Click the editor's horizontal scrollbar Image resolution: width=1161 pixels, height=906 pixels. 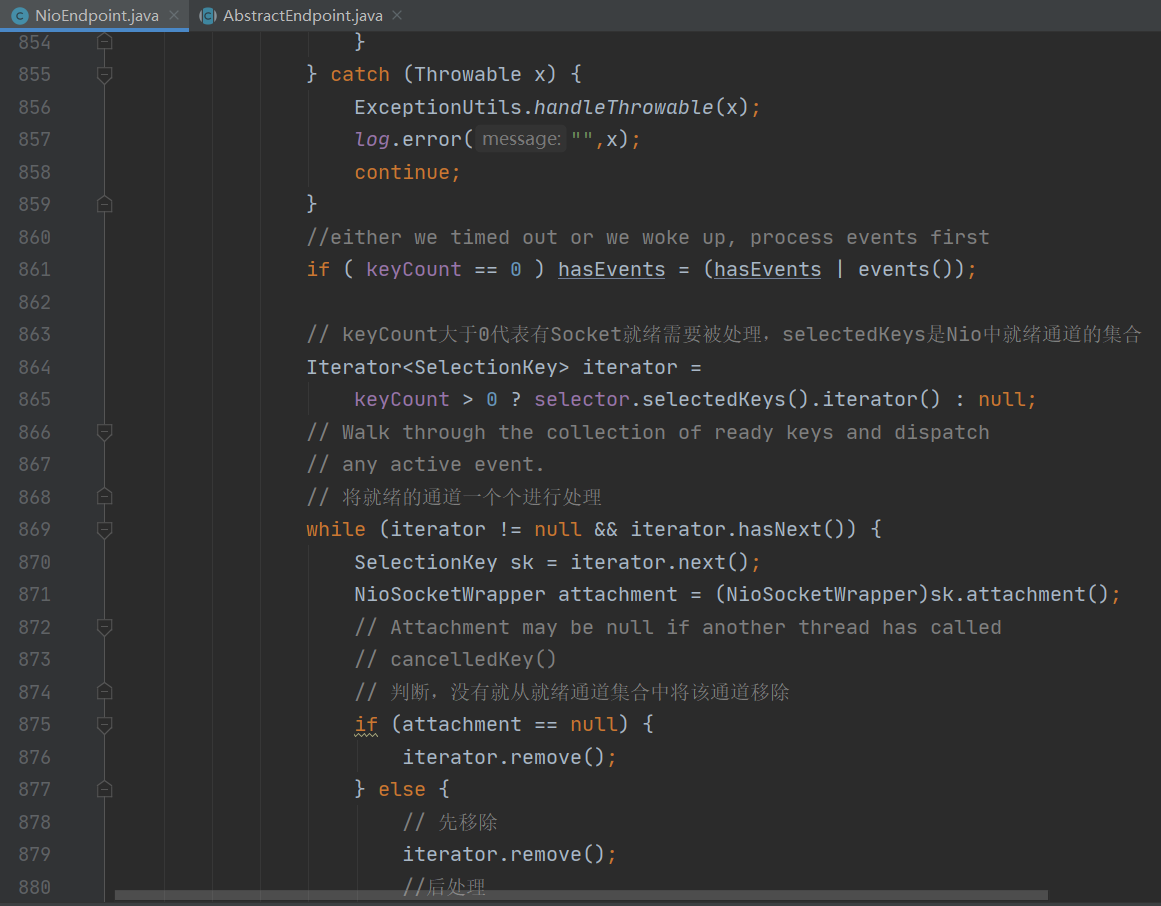point(581,896)
